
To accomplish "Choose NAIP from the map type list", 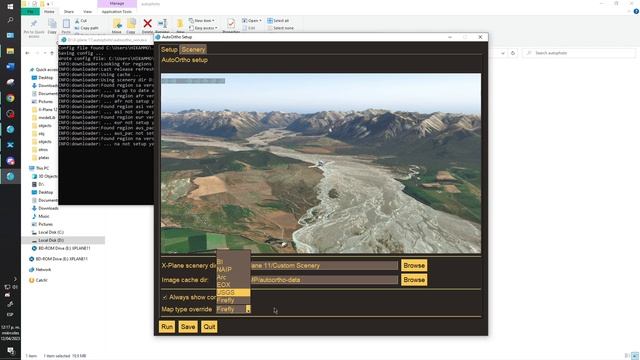I will (233, 269).
